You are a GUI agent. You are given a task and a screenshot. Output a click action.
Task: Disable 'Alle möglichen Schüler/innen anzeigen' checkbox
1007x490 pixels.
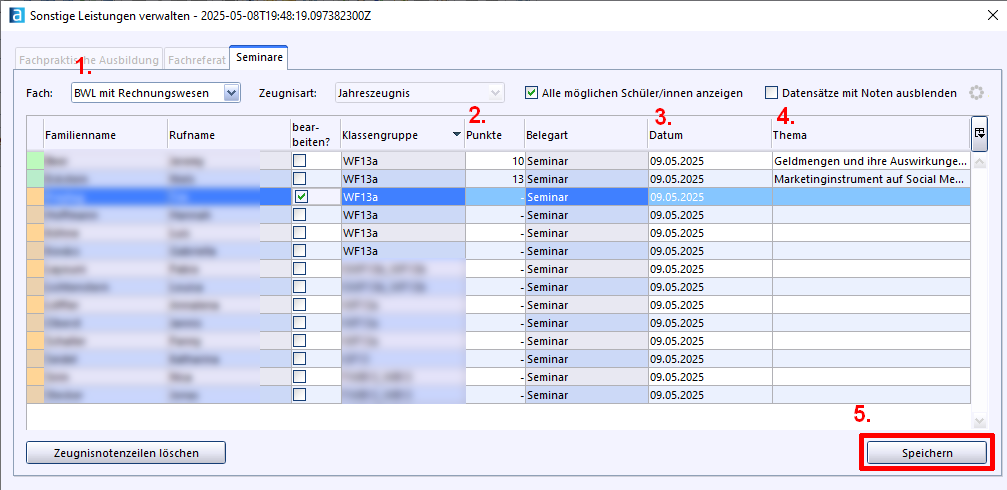coord(532,93)
